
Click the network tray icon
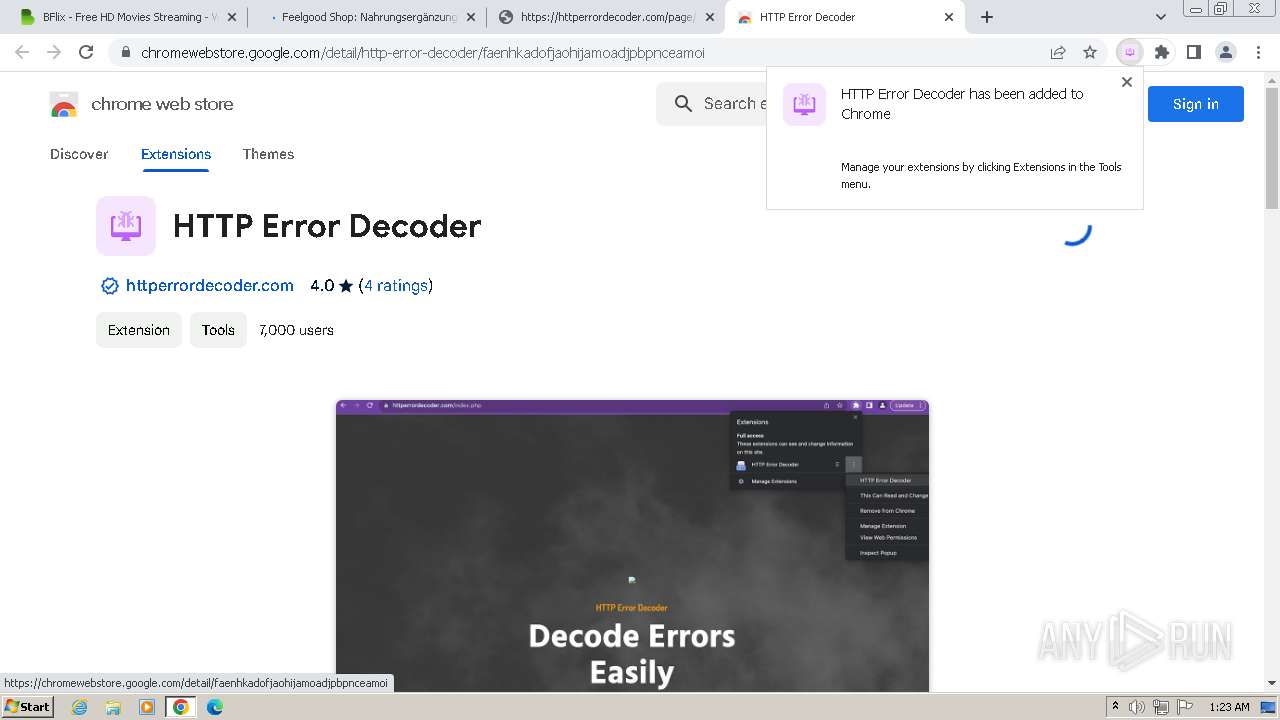[1160, 707]
